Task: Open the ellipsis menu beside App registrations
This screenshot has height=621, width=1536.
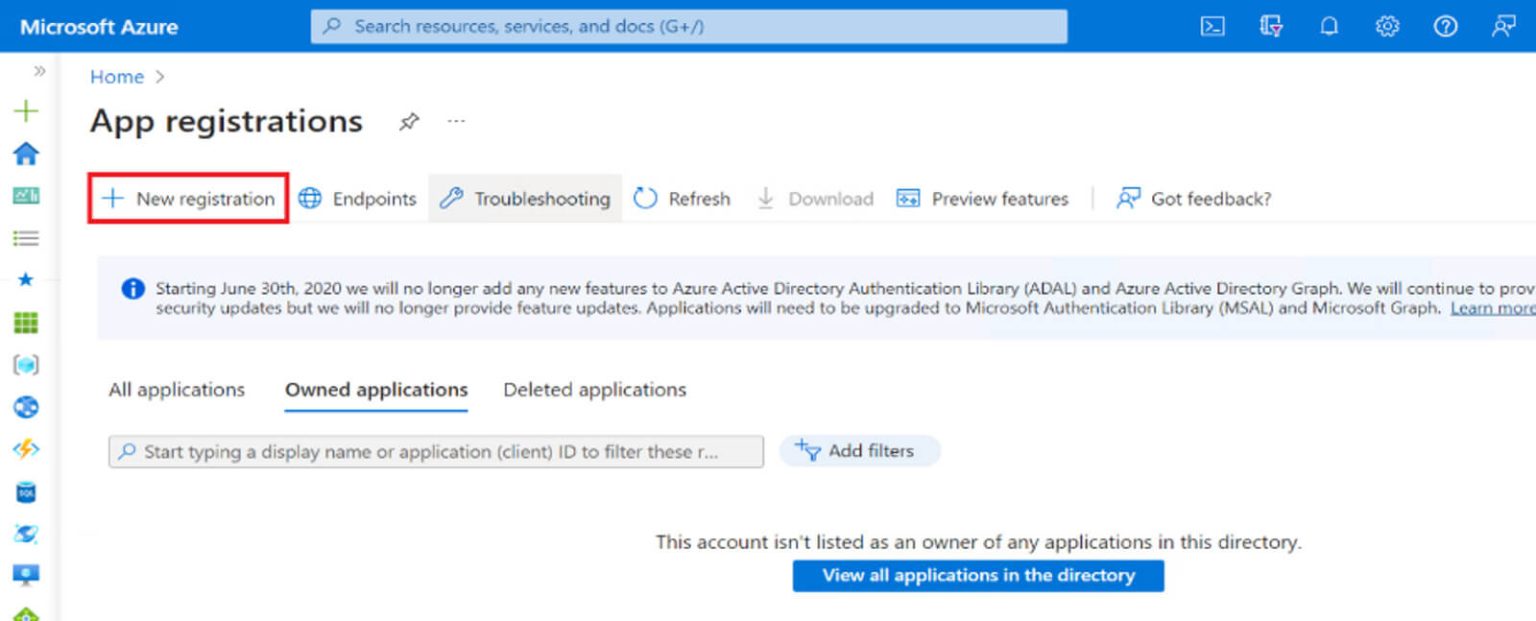Action: point(456,121)
